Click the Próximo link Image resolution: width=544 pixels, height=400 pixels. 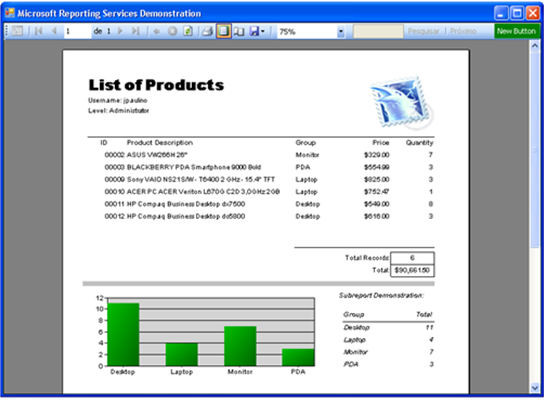pyautogui.click(x=463, y=31)
